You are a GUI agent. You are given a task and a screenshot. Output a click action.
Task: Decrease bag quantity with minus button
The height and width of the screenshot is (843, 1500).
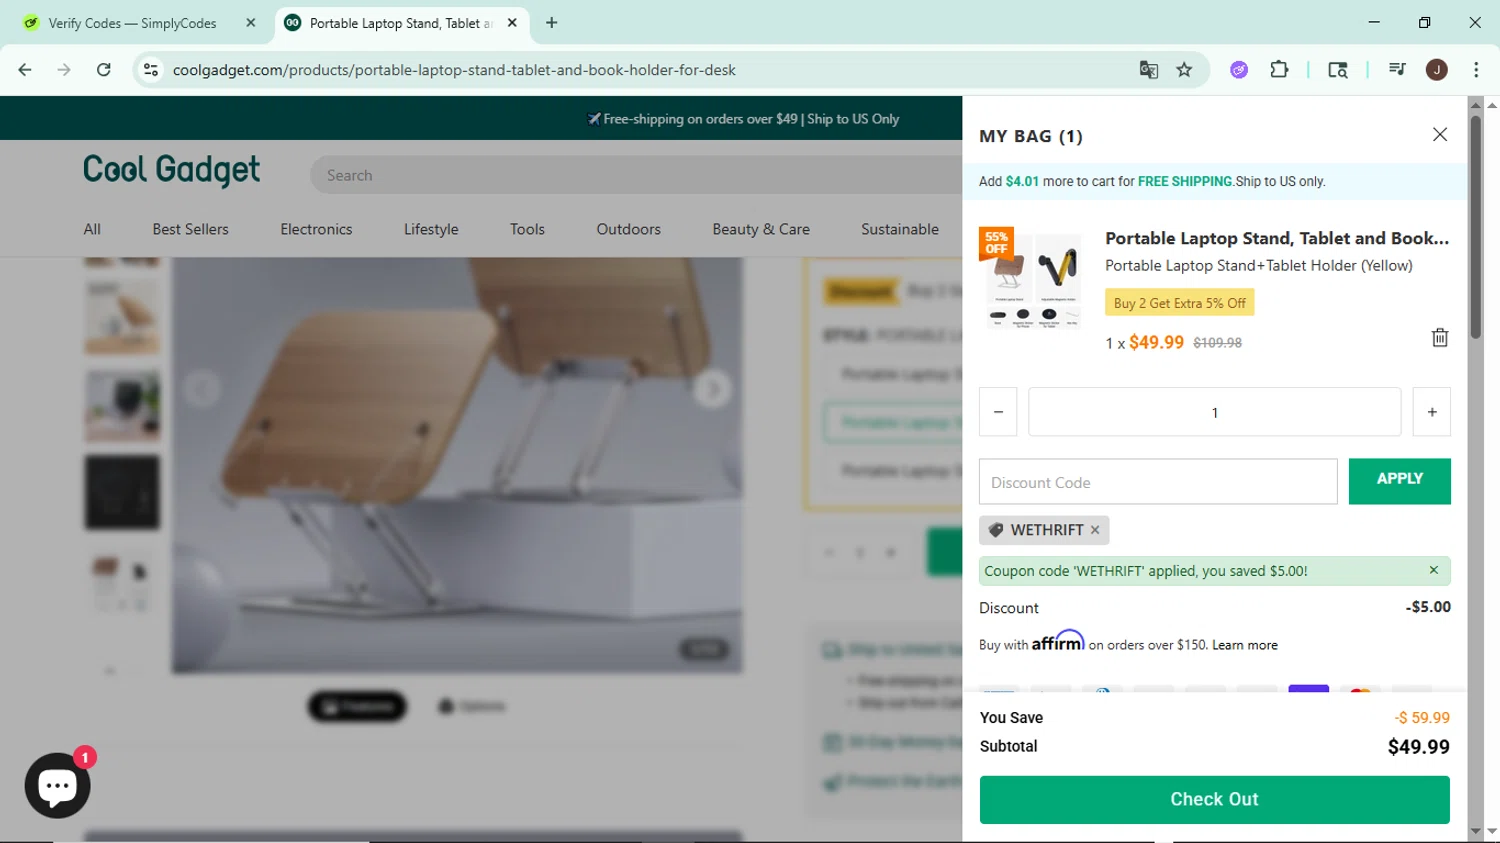point(998,412)
